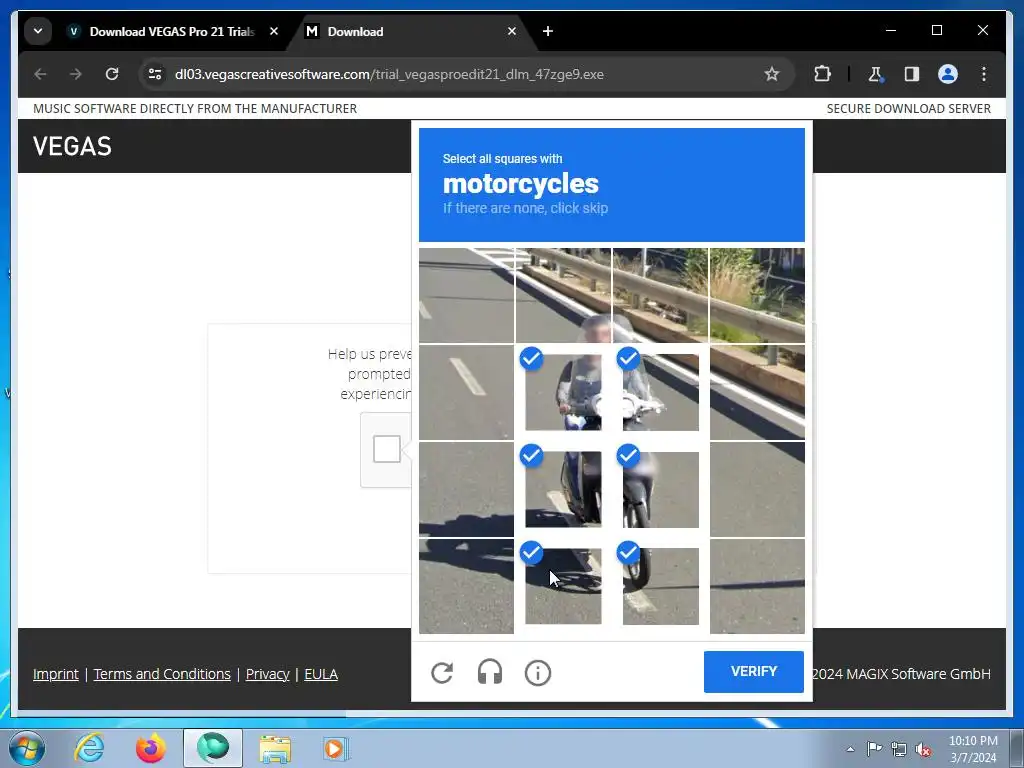Open a new browser tab
Image resolution: width=1024 pixels, height=768 pixels.
tap(548, 31)
